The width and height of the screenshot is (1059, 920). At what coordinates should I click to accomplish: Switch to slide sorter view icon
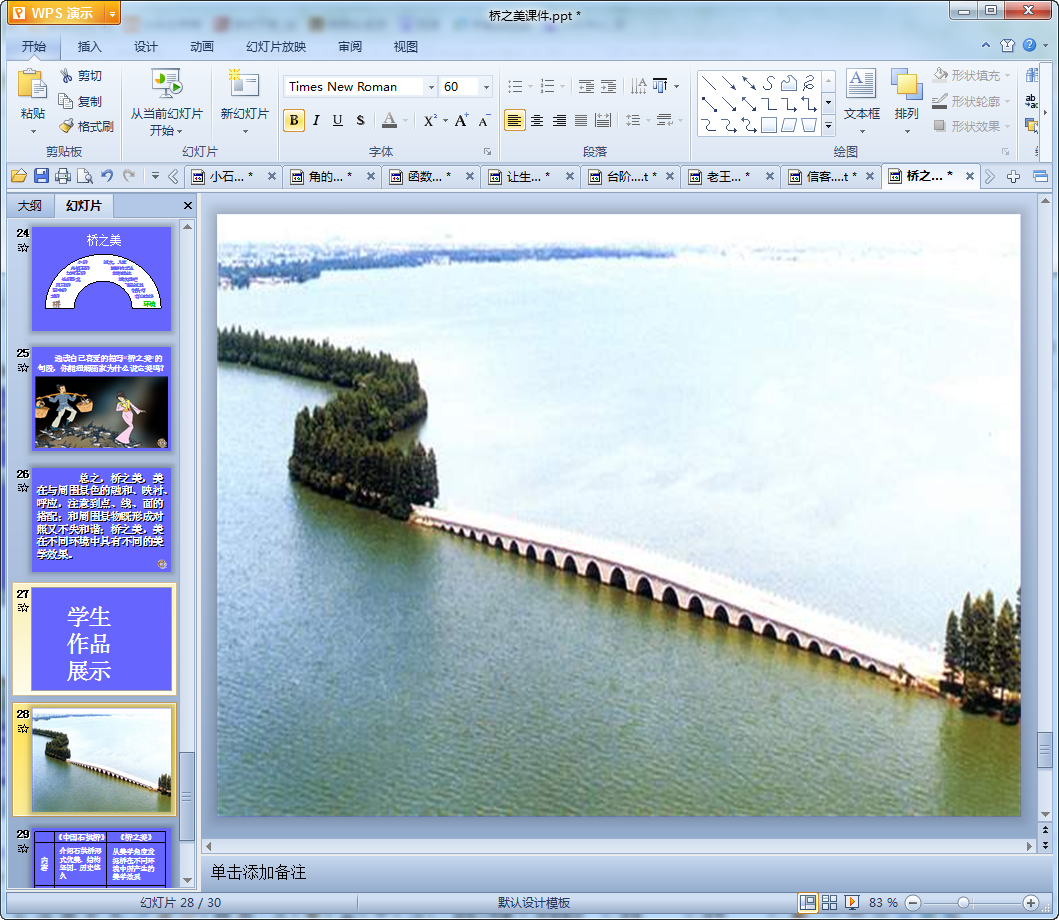point(829,902)
